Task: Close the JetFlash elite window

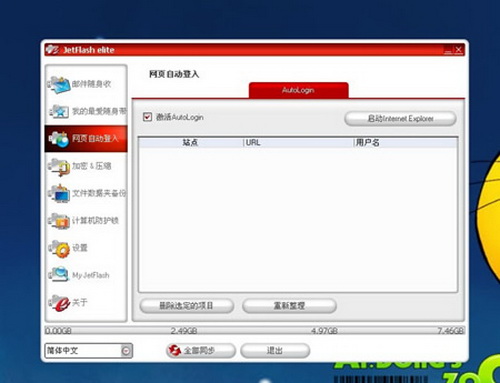Action: [458, 50]
